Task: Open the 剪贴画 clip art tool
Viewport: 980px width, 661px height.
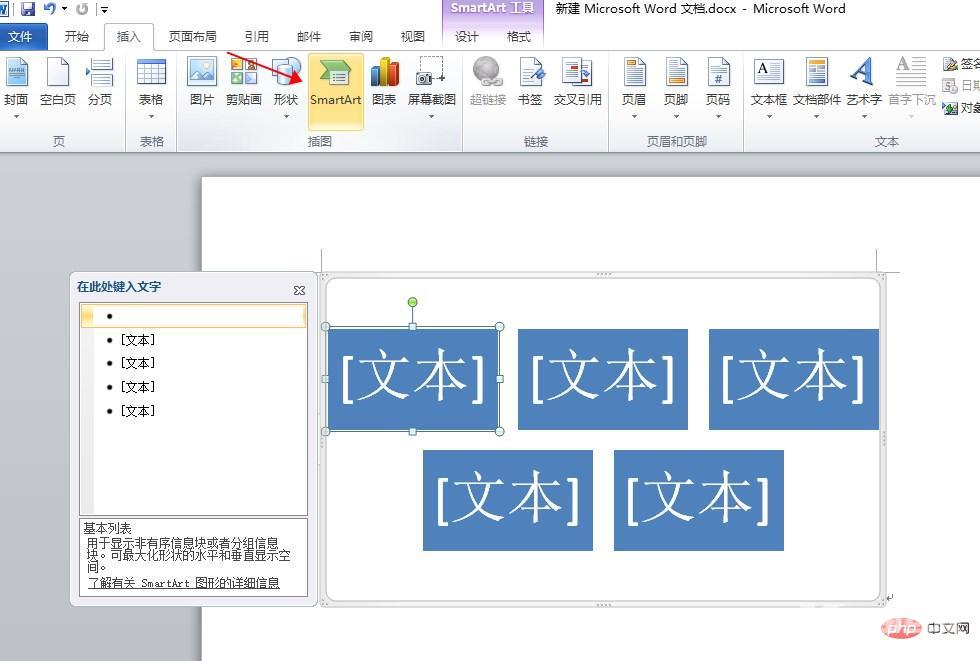Action: point(243,83)
